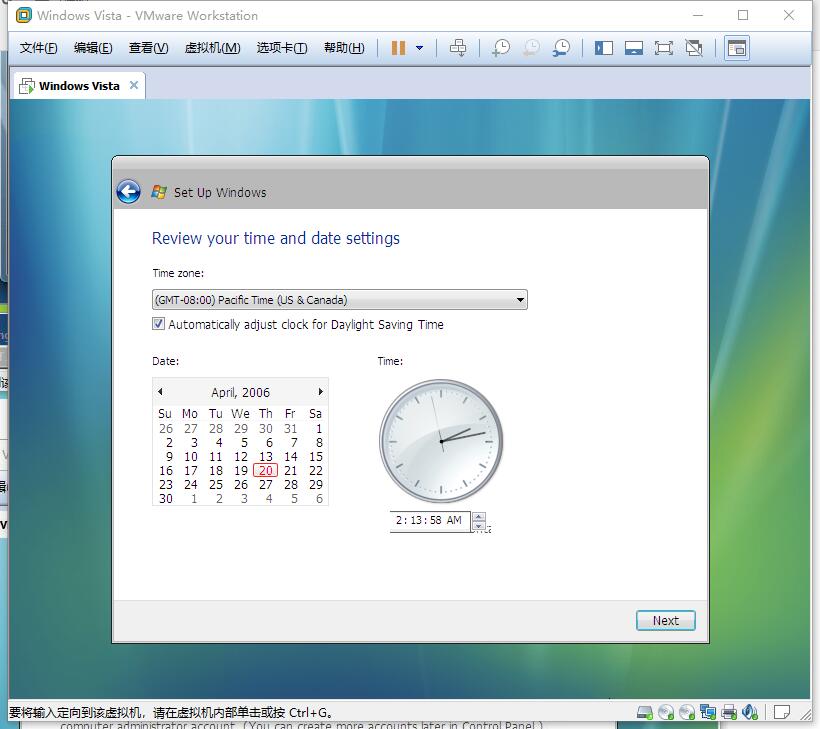This screenshot has height=729, width=820.
Task: Select April 9 in the calendar
Action: [x=169, y=457]
